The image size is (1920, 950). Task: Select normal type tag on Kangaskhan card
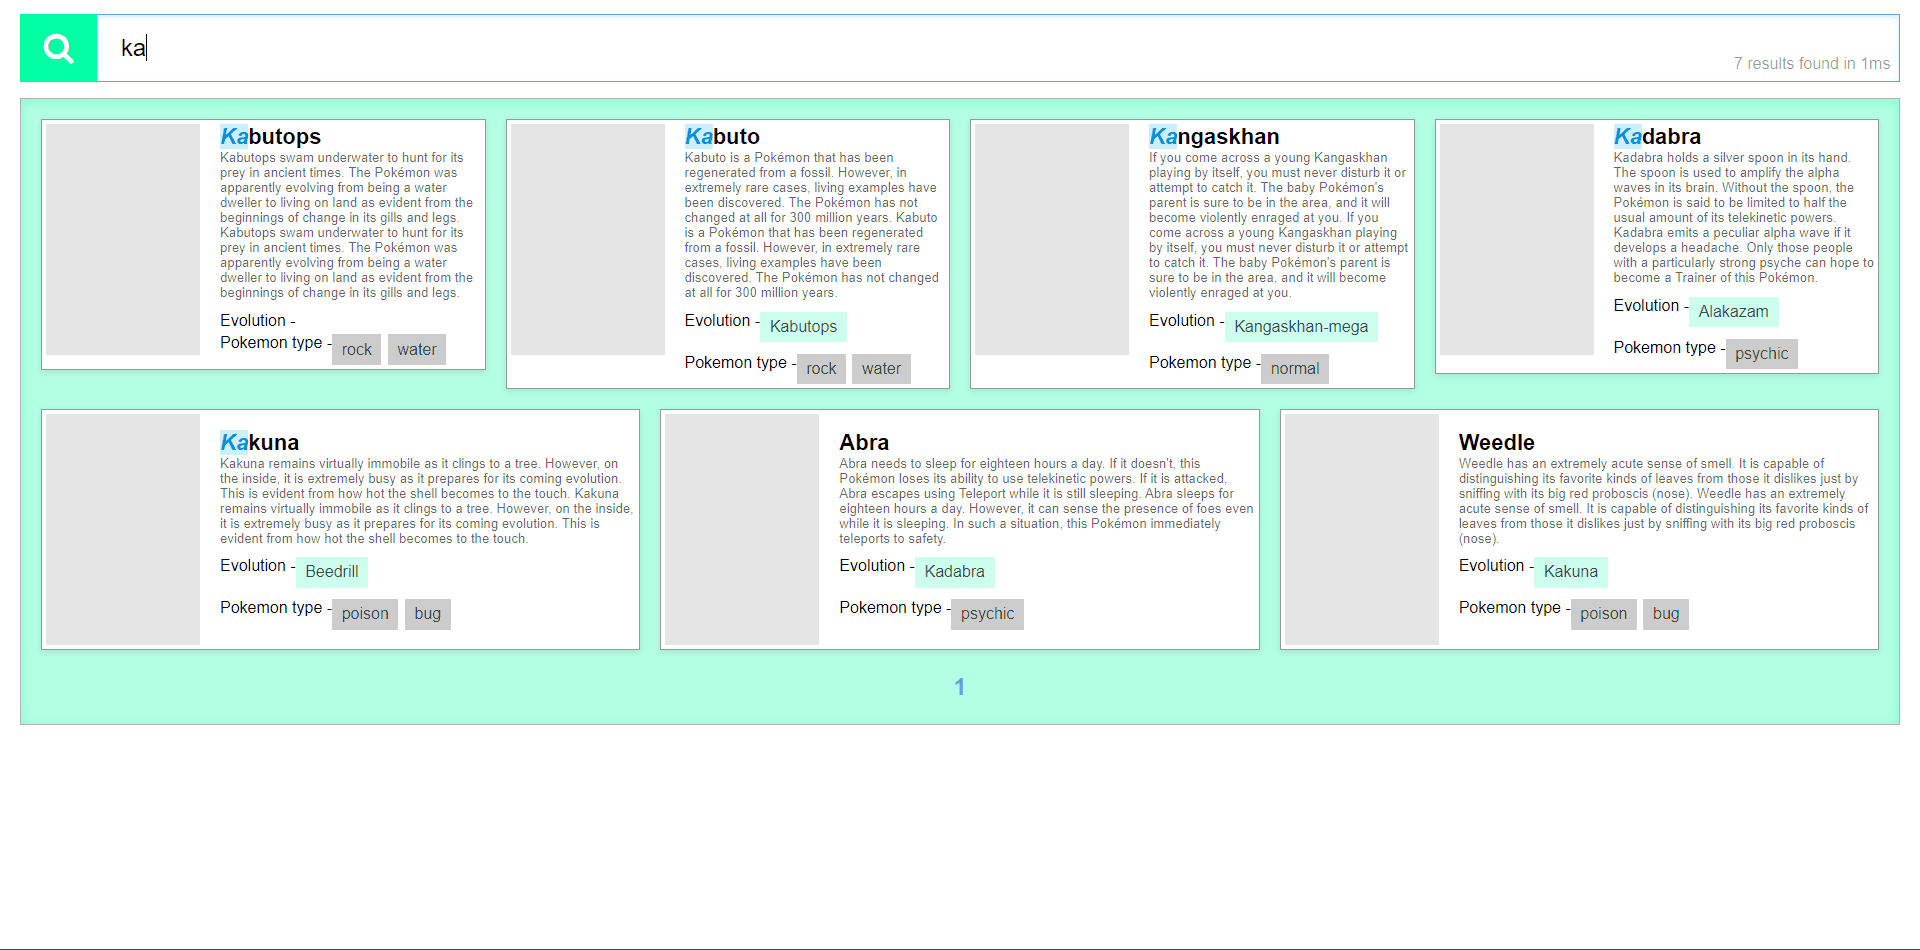pyautogui.click(x=1295, y=369)
